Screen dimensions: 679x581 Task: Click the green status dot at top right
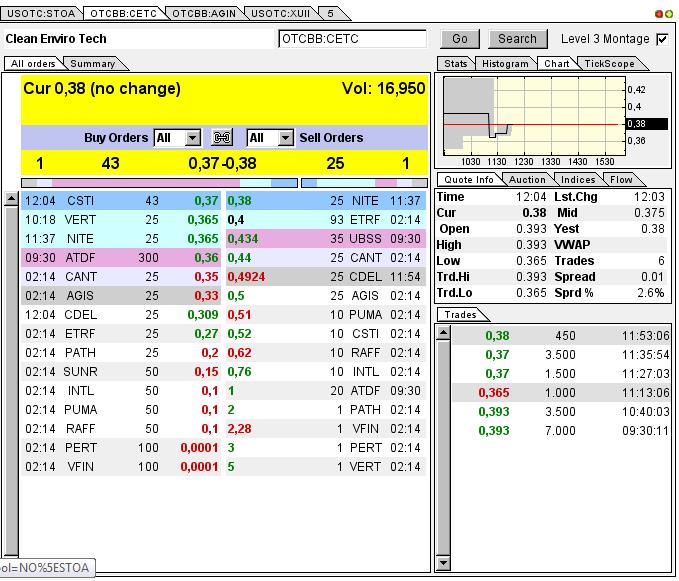coord(668,14)
